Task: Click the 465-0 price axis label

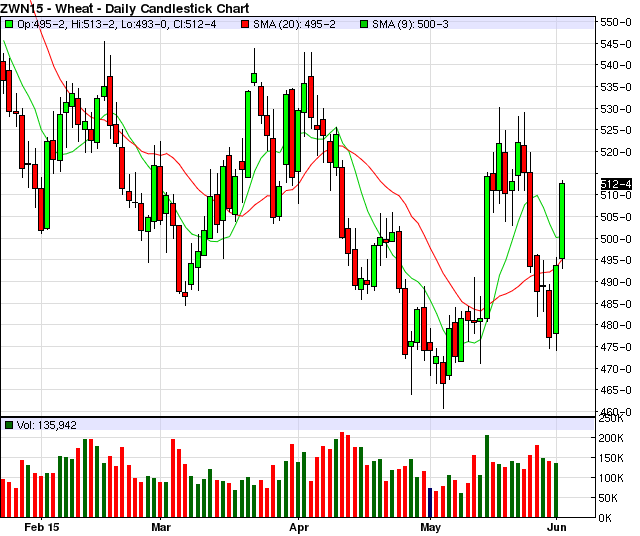Action: [x=616, y=390]
